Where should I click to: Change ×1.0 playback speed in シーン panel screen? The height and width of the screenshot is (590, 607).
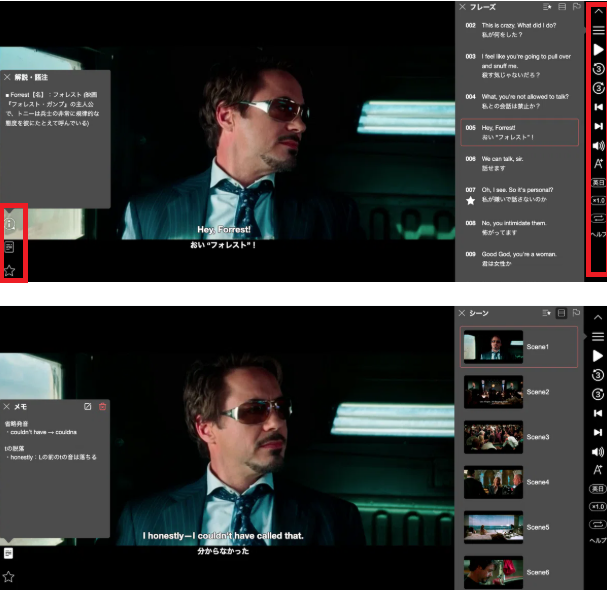pyautogui.click(x=597, y=506)
